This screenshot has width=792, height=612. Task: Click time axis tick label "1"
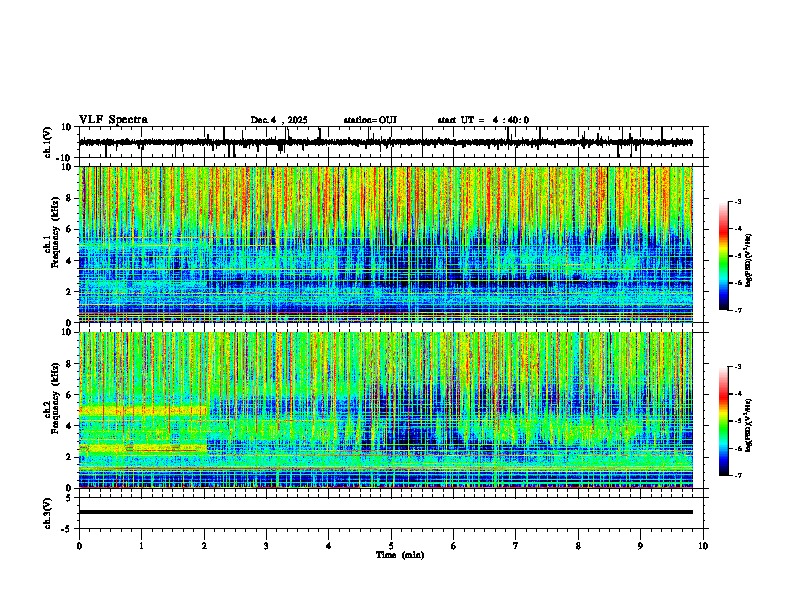point(141,546)
